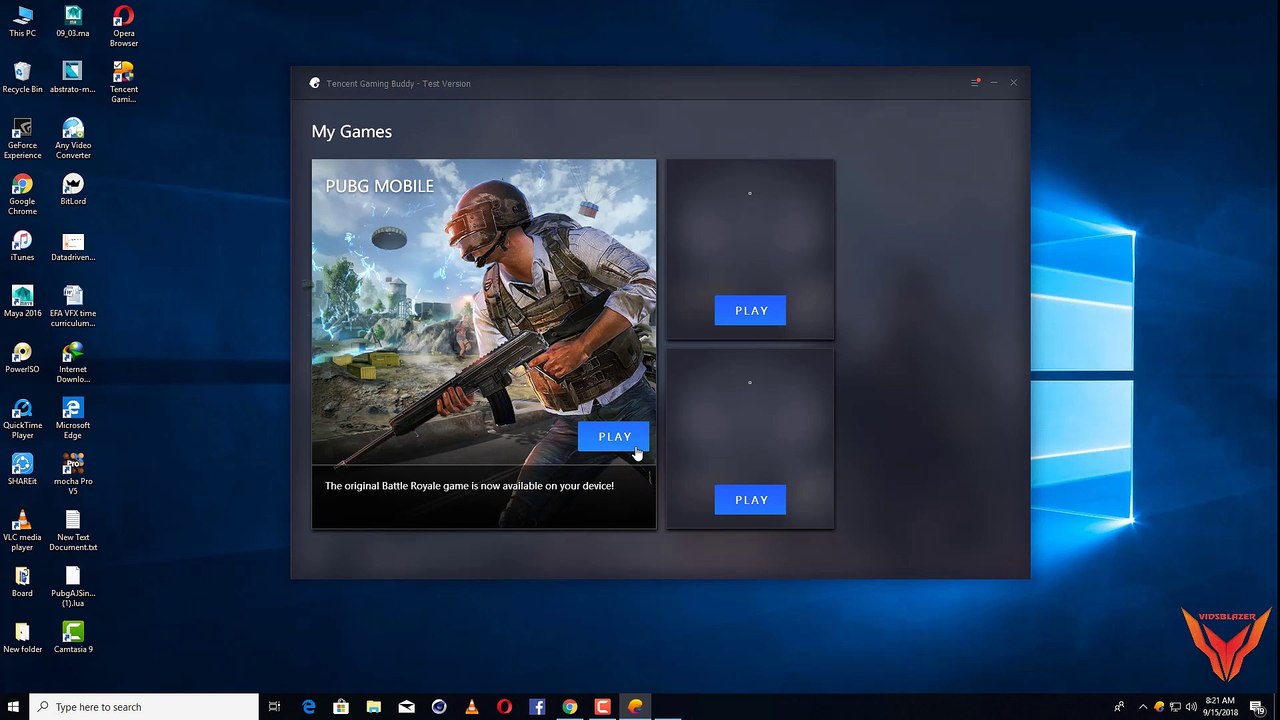Select the 09_03.ma file on desktop
The image size is (1280, 720).
pyautogui.click(x=72, y=21)
